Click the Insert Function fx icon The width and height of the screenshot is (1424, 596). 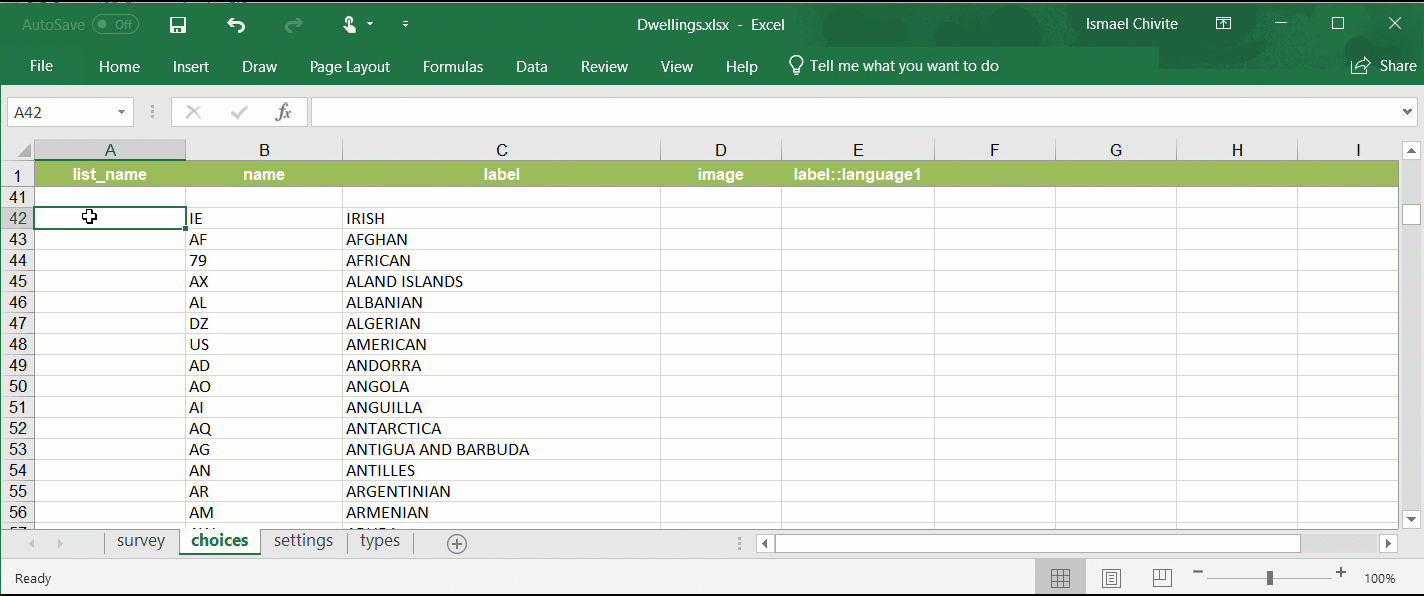point(284,112)
